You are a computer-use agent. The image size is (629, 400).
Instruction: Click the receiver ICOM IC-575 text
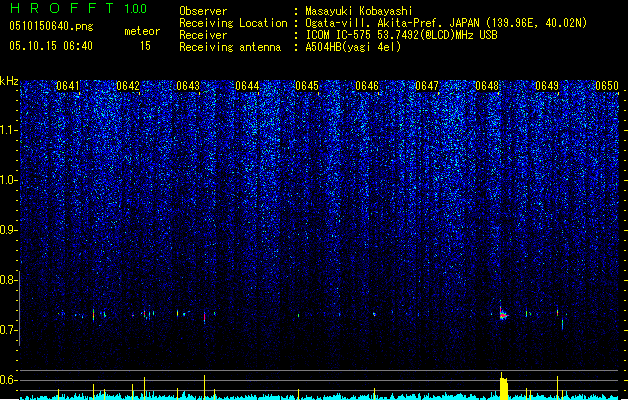pyautogui.click(x=401, y=35)
